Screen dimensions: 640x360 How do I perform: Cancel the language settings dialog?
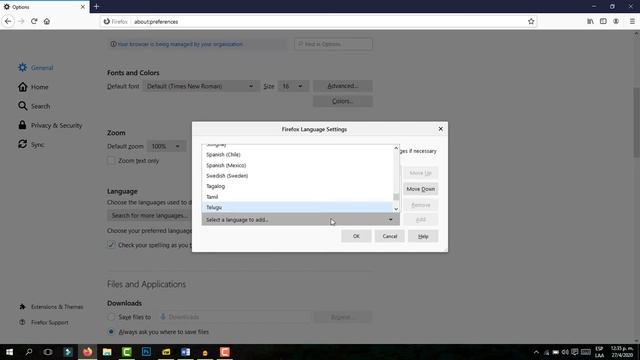click(x=389, y=236)
